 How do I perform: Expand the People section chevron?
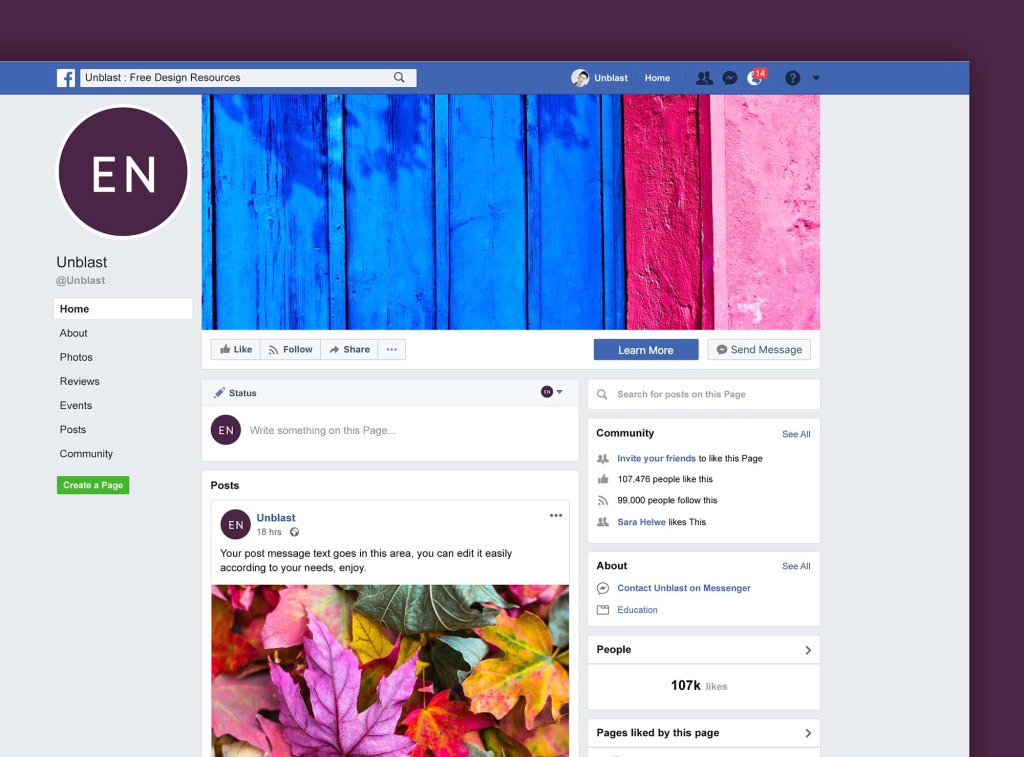coord(808,650)
